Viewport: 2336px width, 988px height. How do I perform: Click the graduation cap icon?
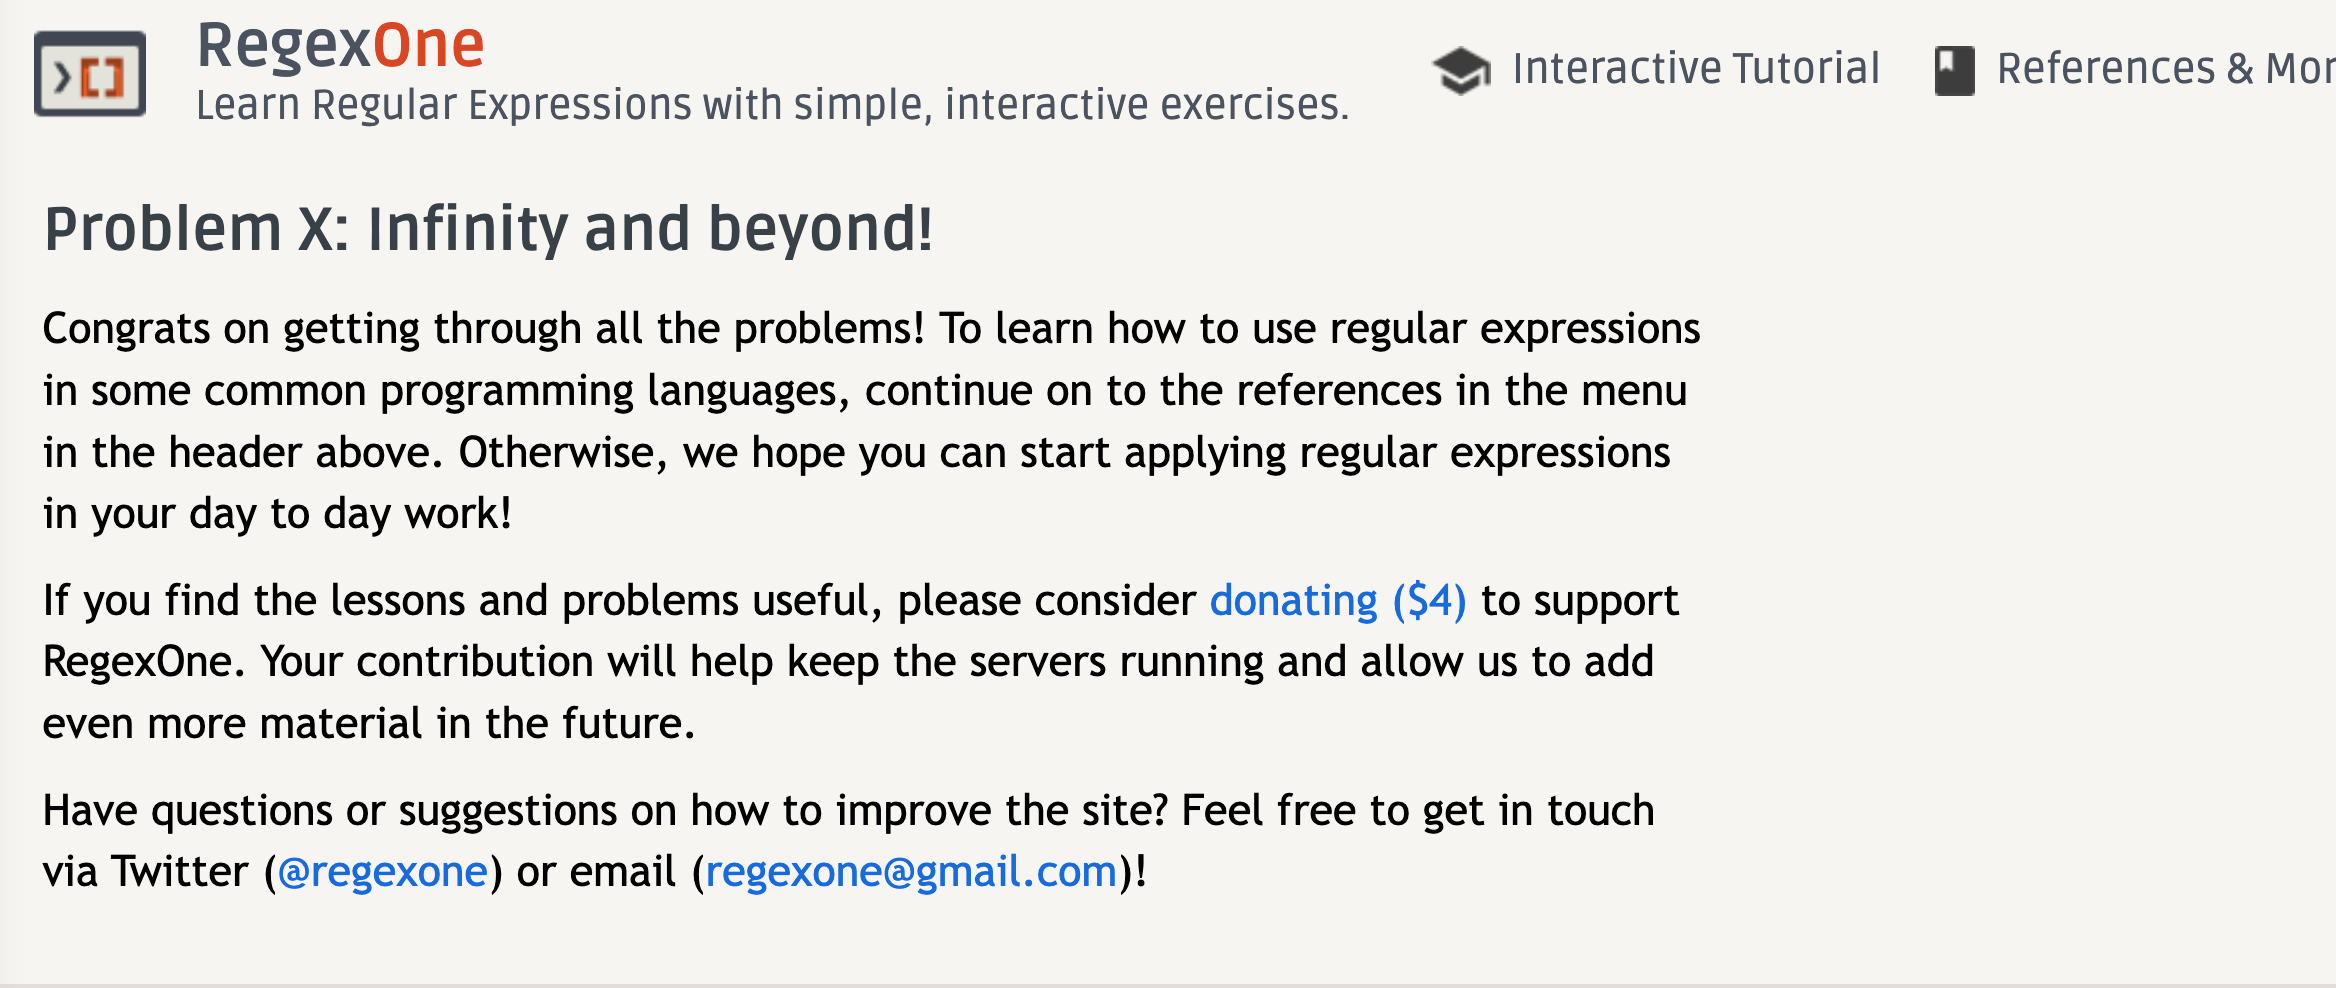1461,71
